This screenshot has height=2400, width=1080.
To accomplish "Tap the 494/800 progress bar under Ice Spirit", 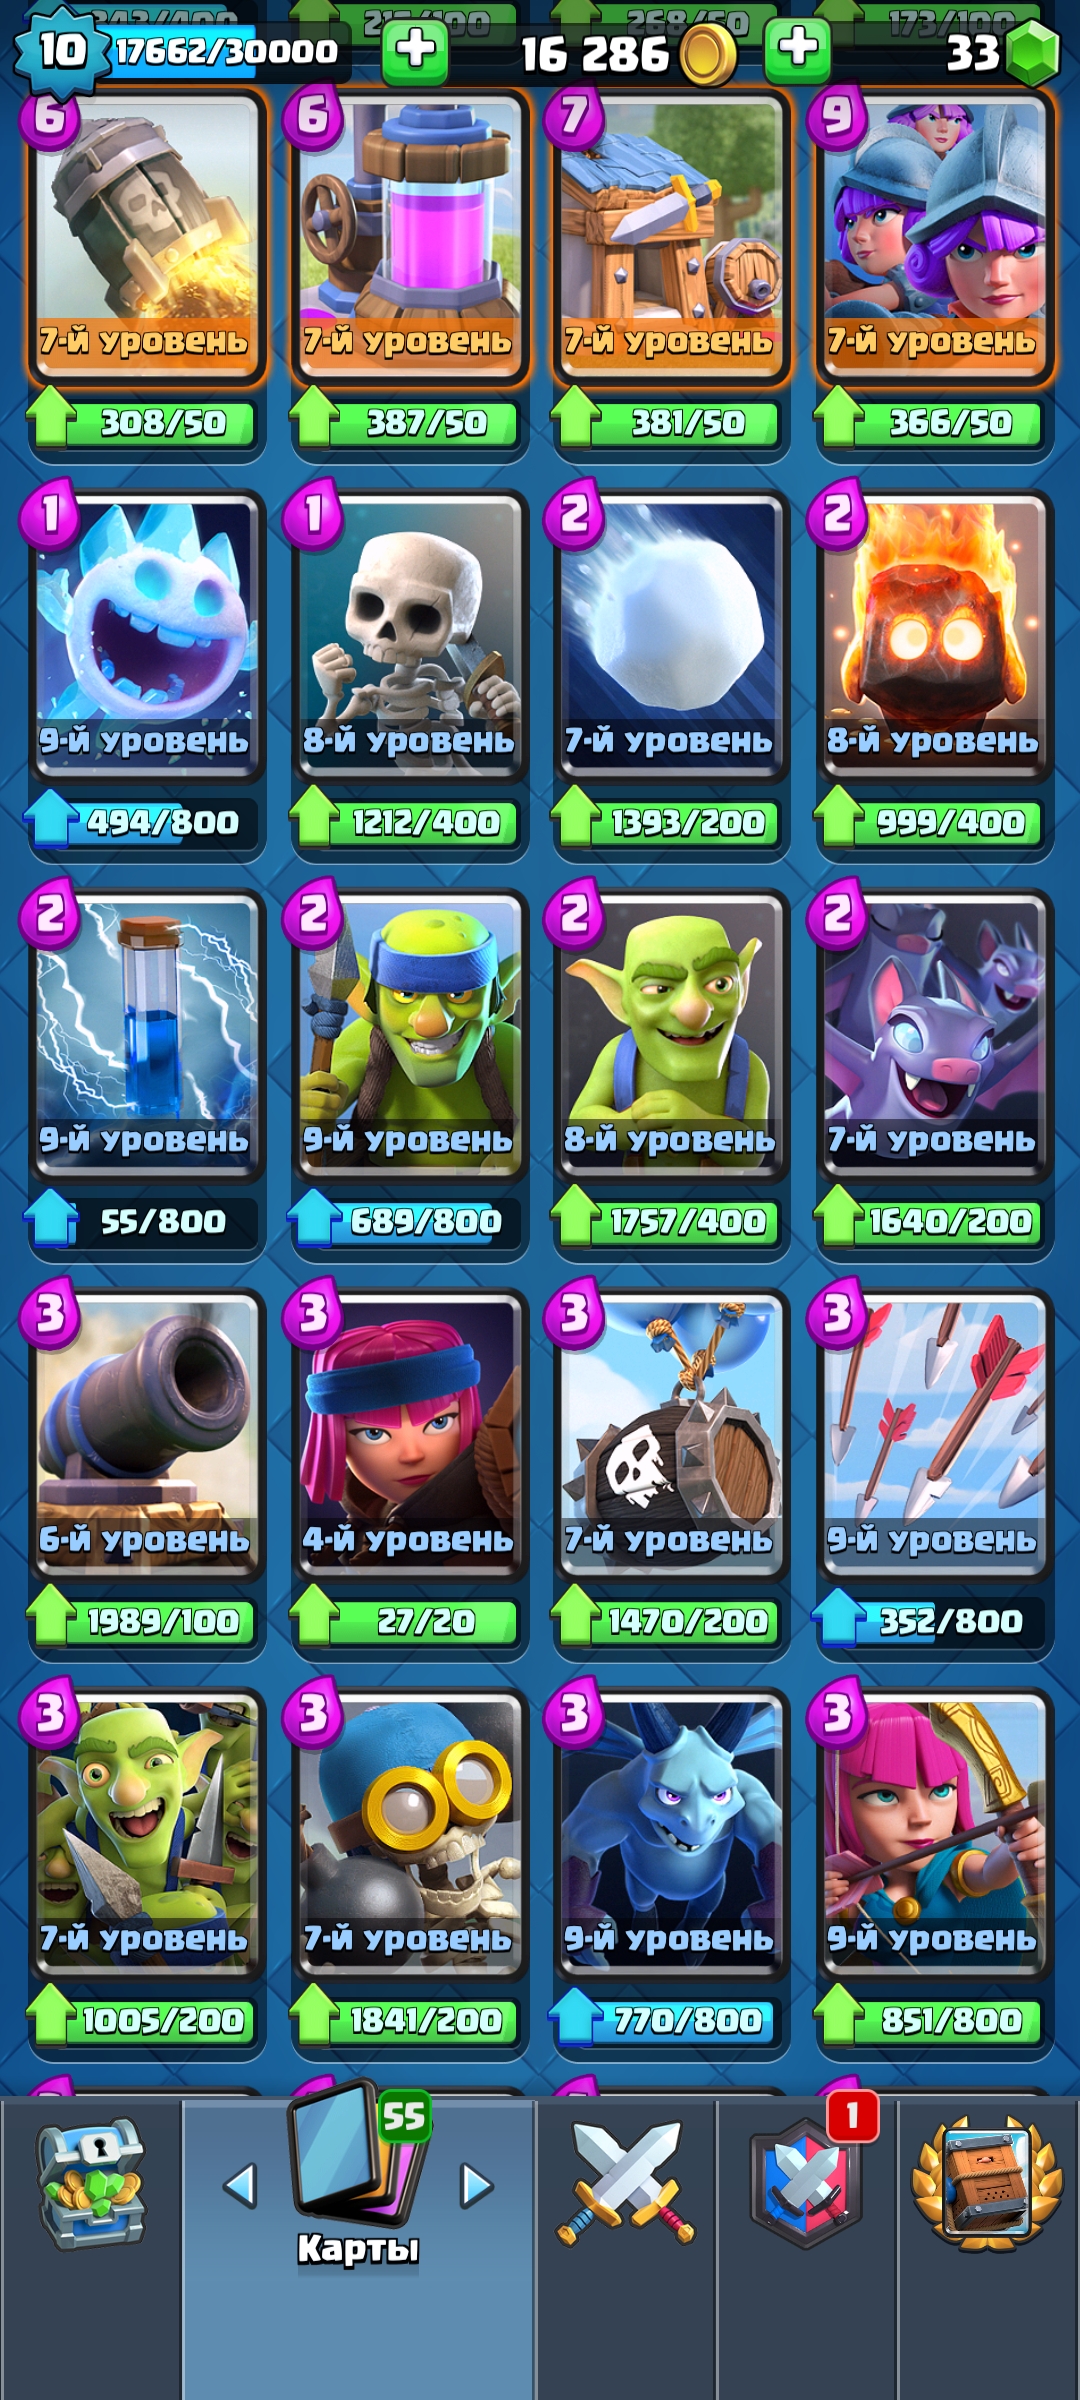I will 144,822.
